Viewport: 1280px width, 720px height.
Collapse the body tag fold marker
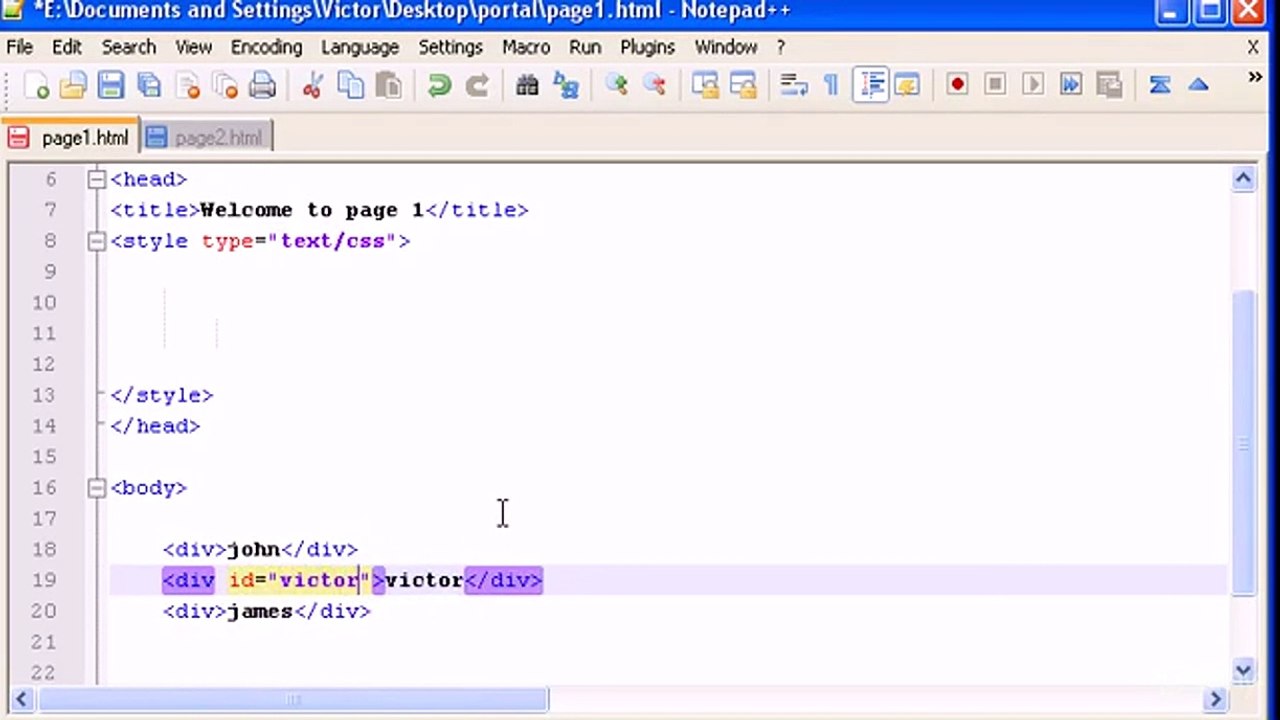tap(96, 488)
